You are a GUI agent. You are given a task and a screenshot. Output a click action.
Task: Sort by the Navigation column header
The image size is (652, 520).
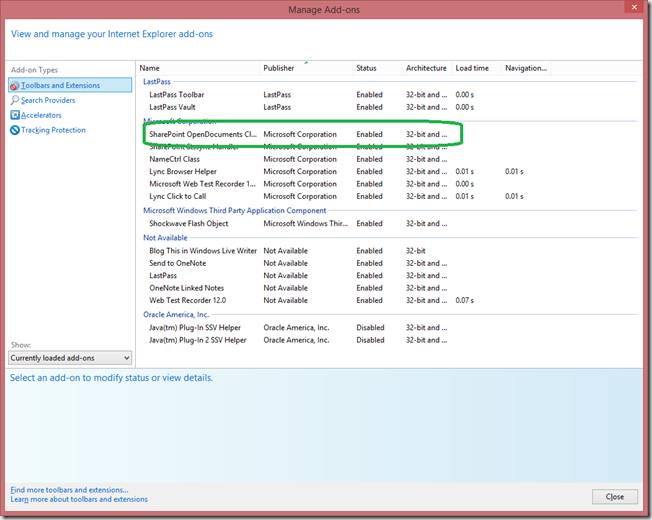point(526,68)
